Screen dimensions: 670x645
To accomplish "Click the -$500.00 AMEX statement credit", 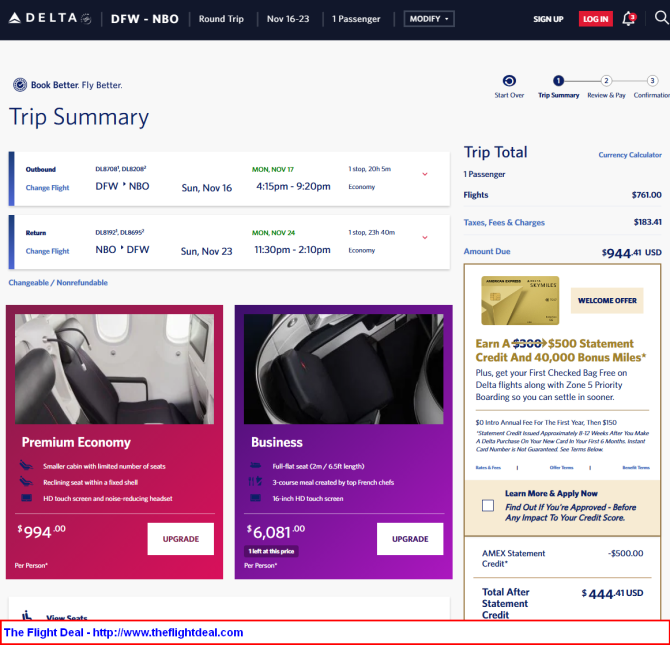I will pos(625,553).
